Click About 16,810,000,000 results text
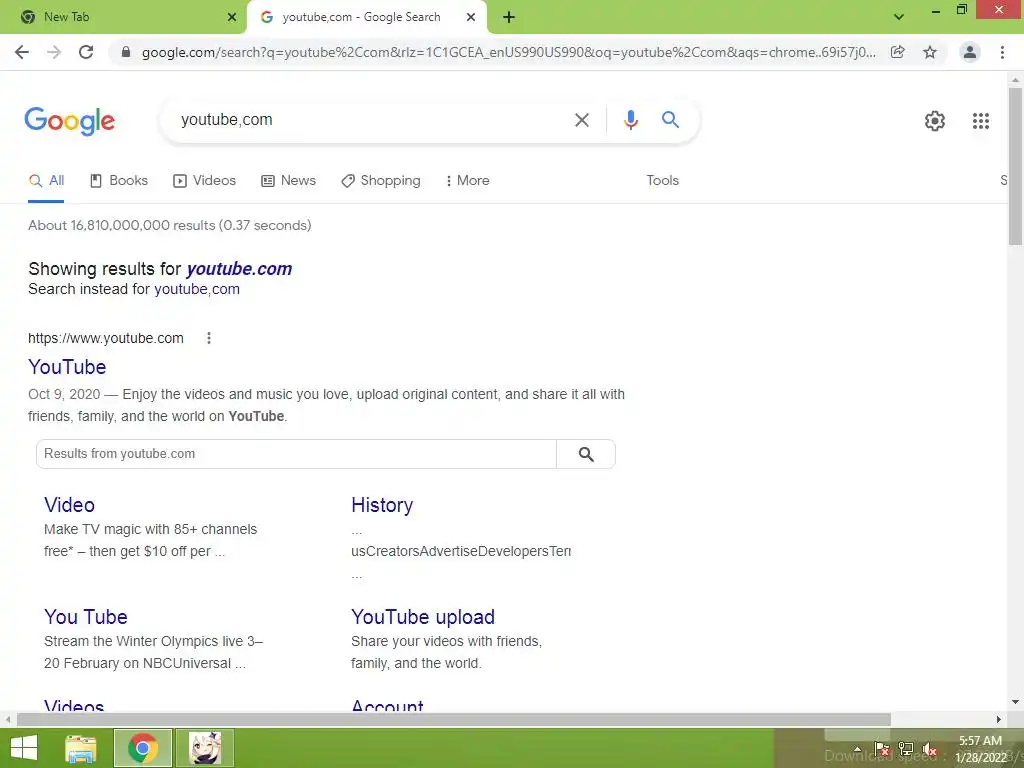 coord(170,225)
